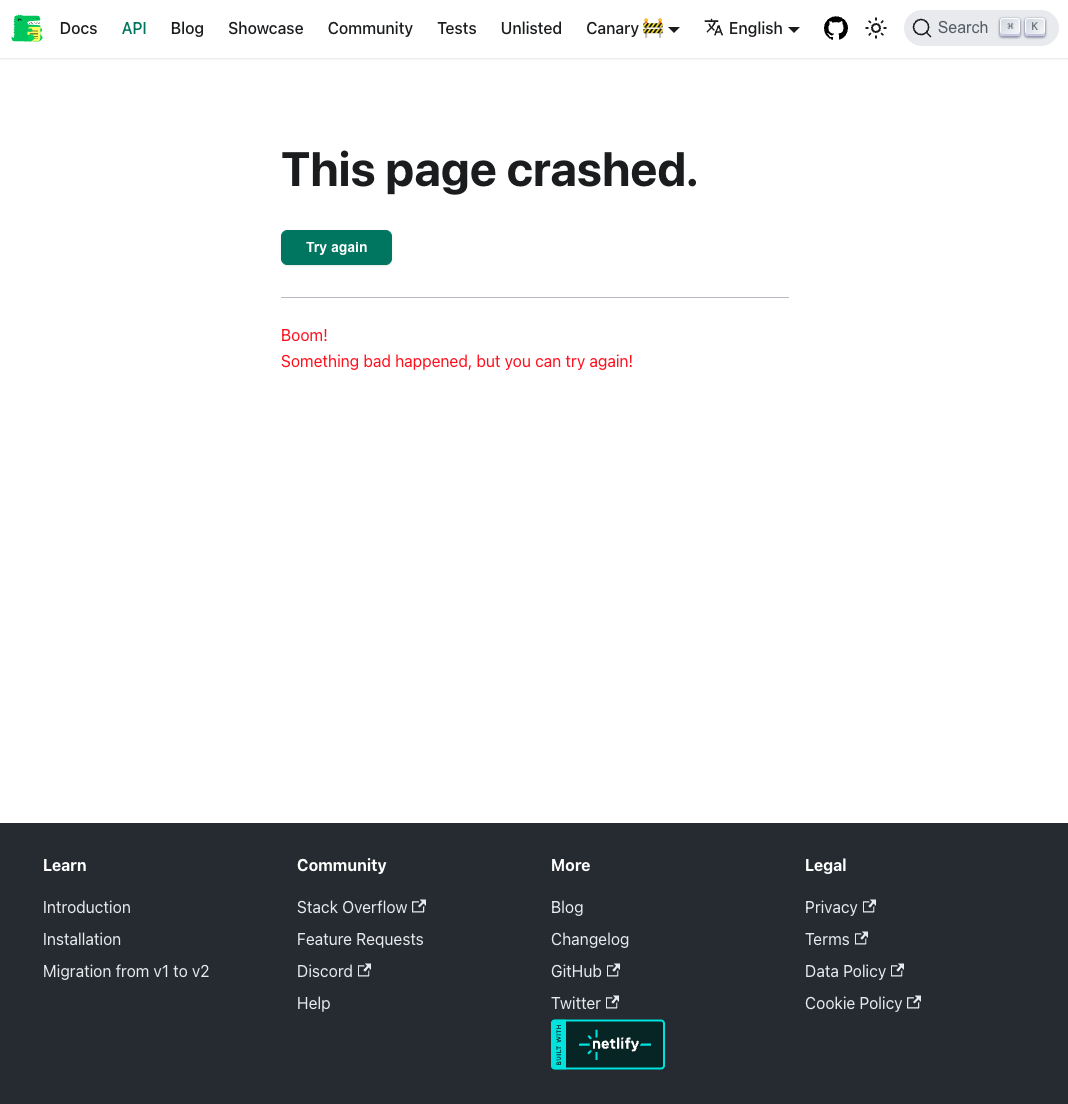Screen dimensions: 1068x1104
Task: Open the Installation footer link
Action: click(82, 939)
